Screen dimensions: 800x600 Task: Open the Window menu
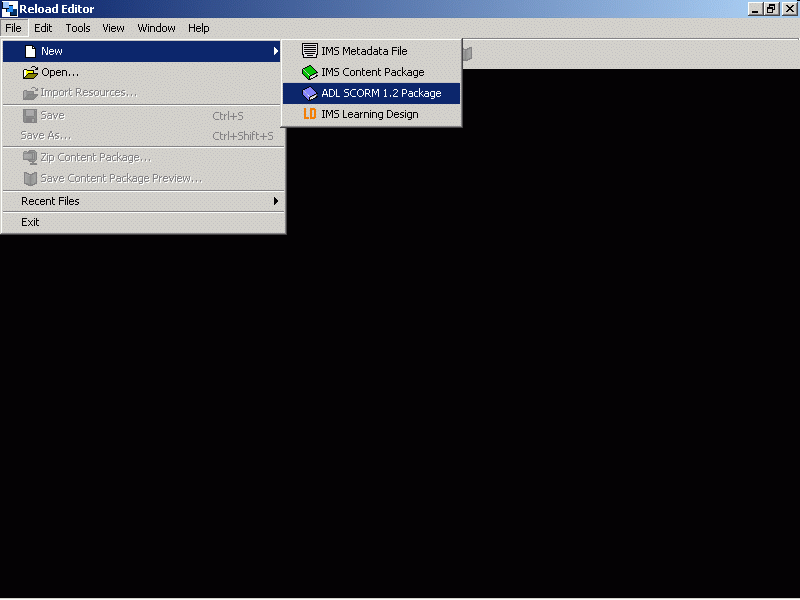[156, 28]
